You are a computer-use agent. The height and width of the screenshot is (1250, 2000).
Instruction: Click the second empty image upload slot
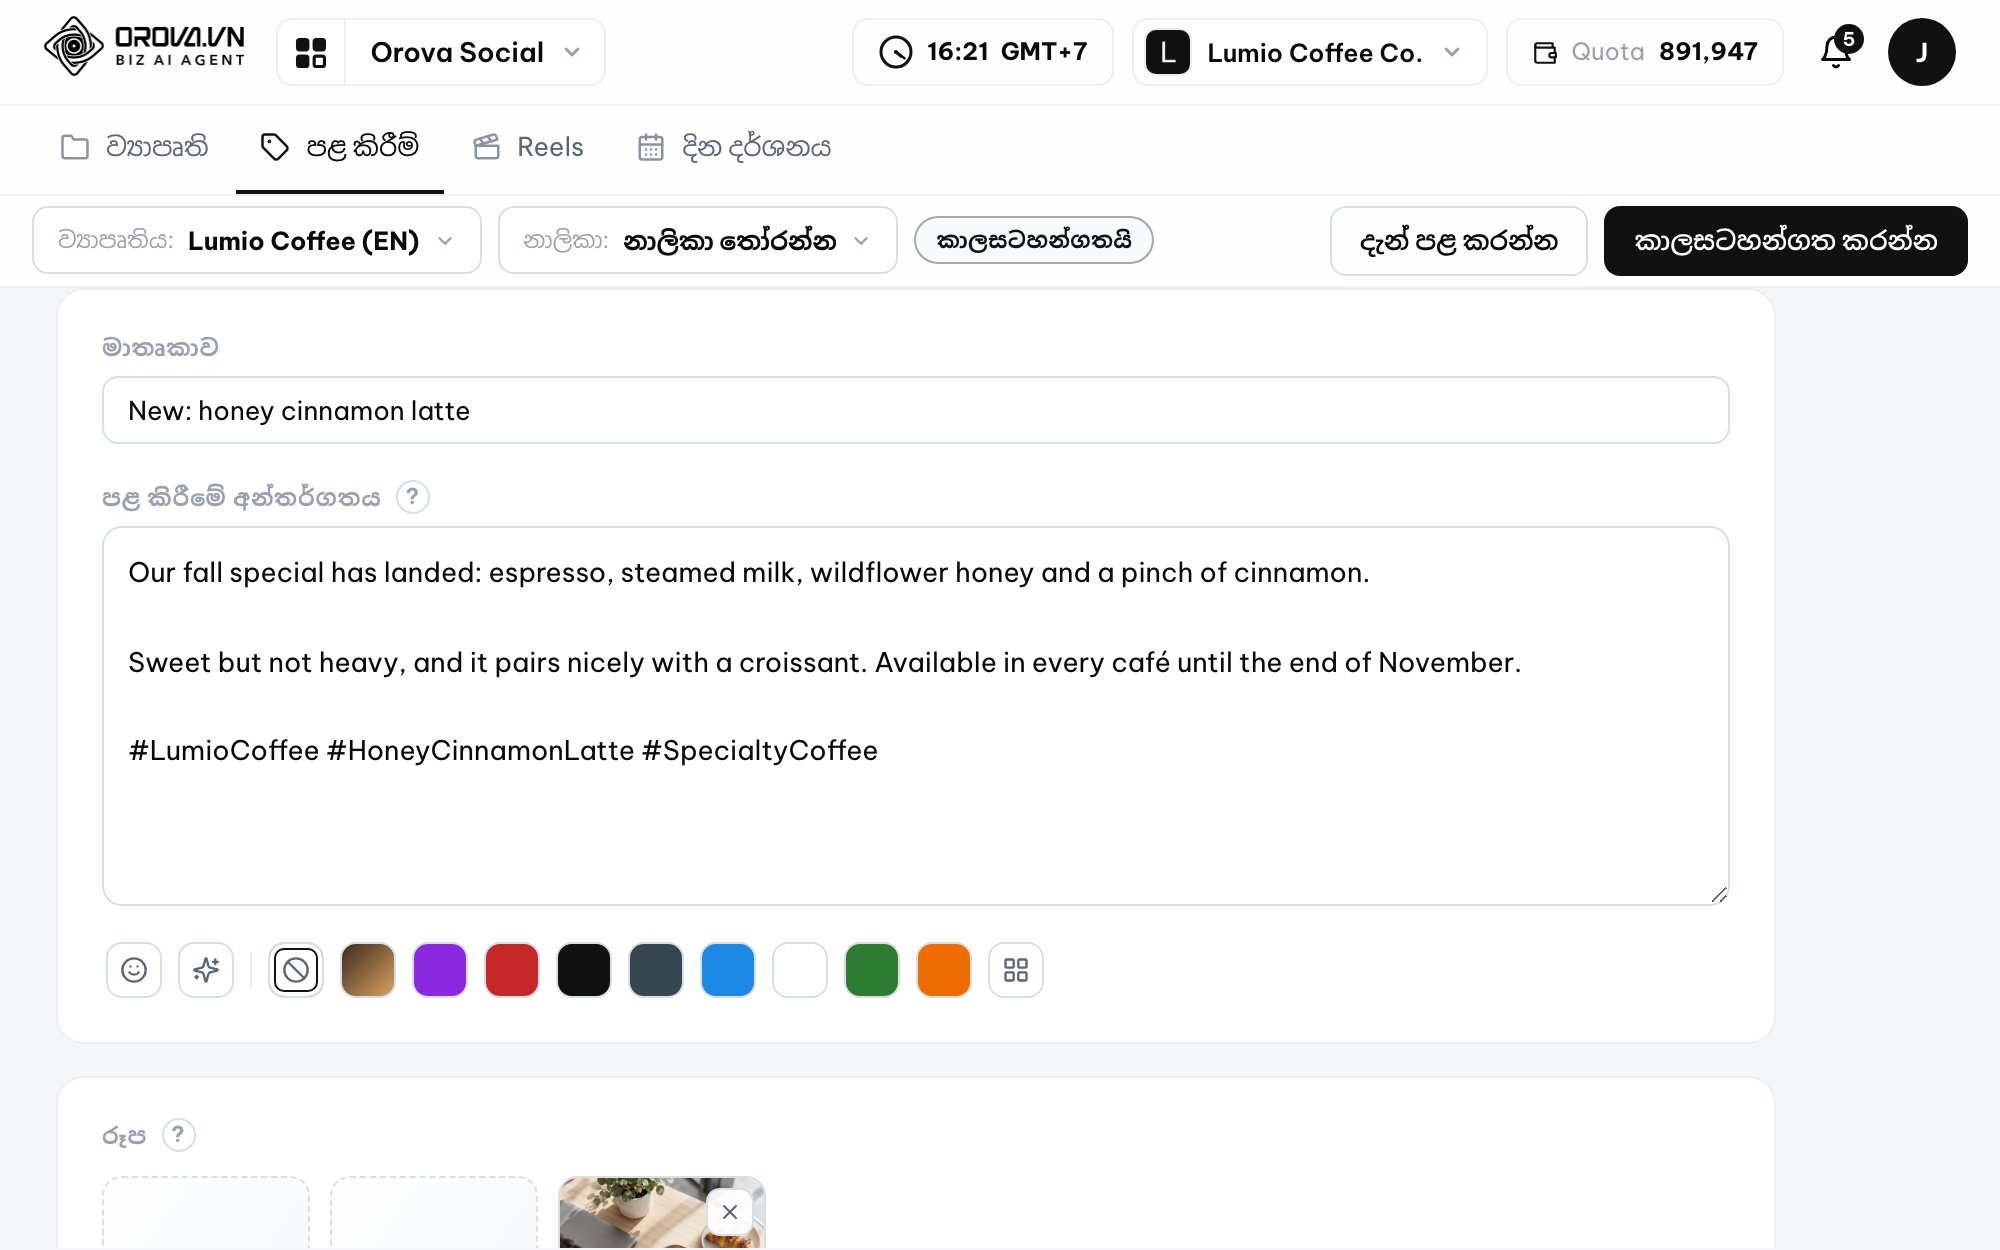[x=434, y=1213]
